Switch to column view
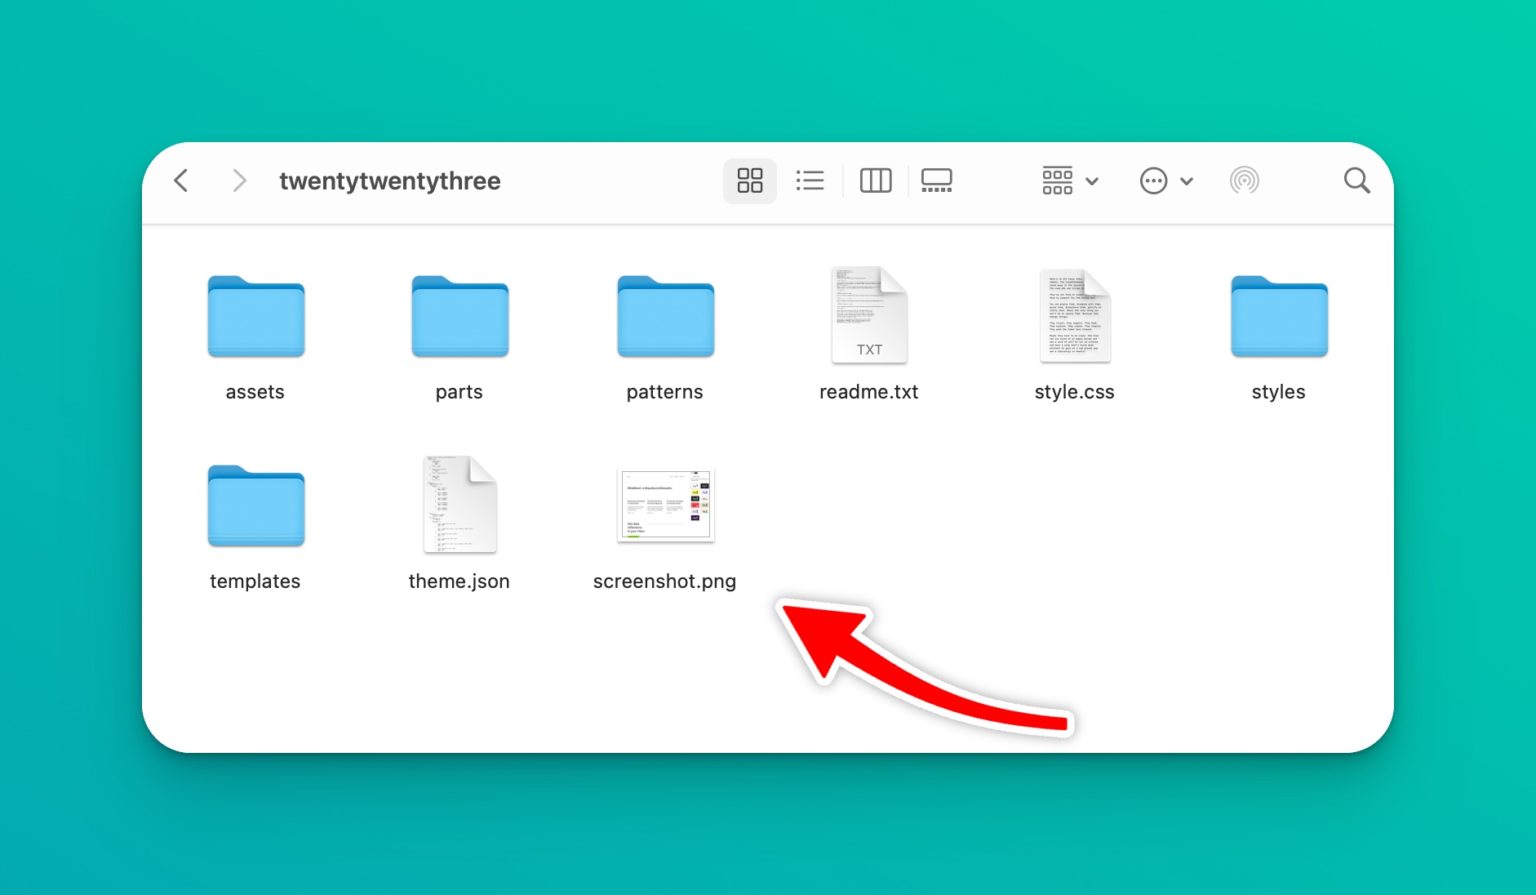The height and width of the screenshot is (895, 1536). [x=876, y=181]
